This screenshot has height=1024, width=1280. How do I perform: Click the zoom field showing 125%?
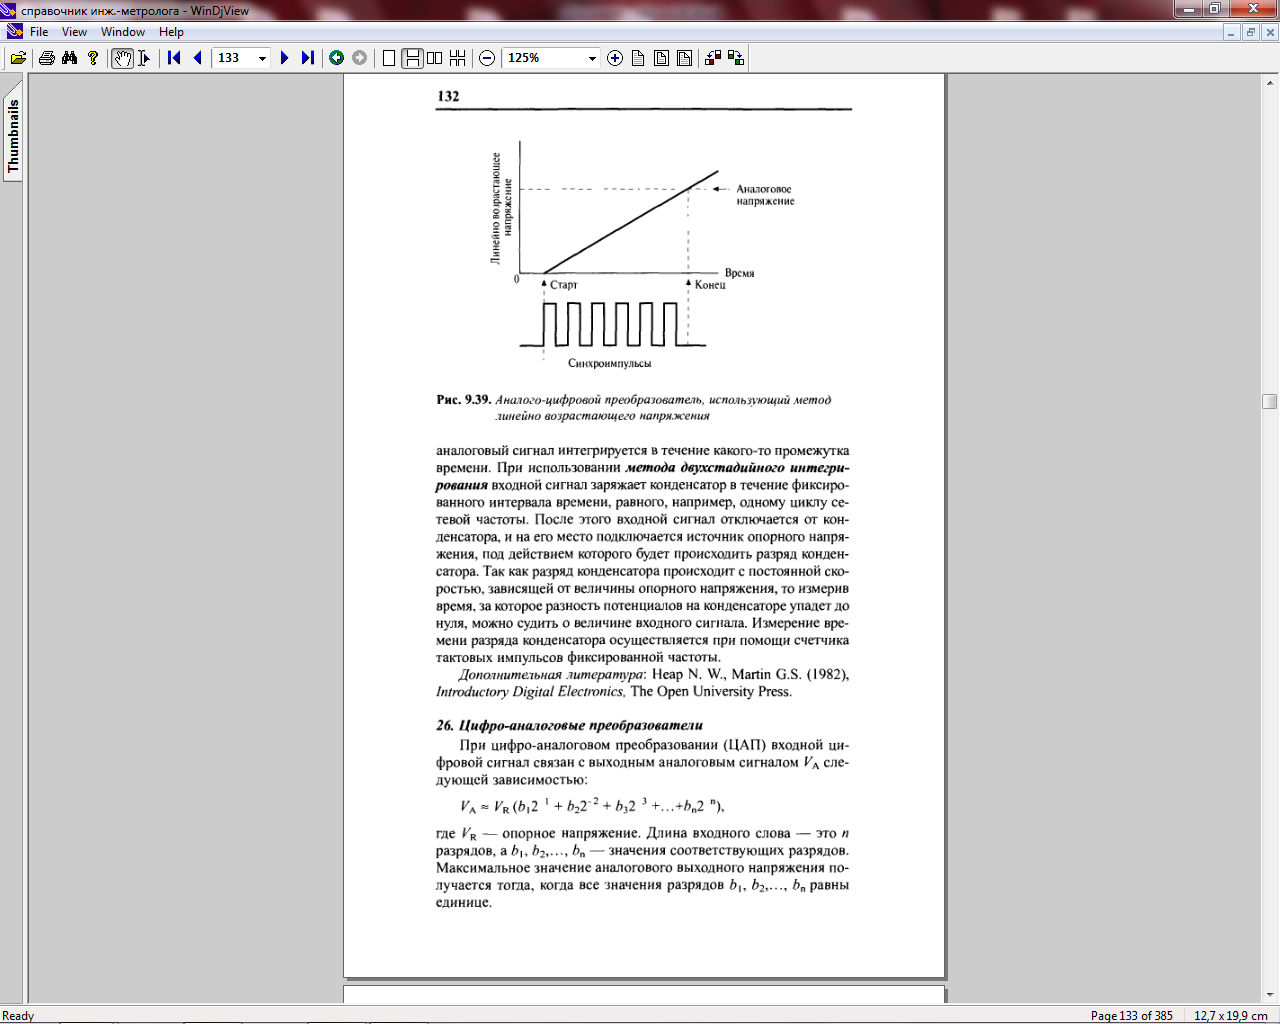(543, 58)
